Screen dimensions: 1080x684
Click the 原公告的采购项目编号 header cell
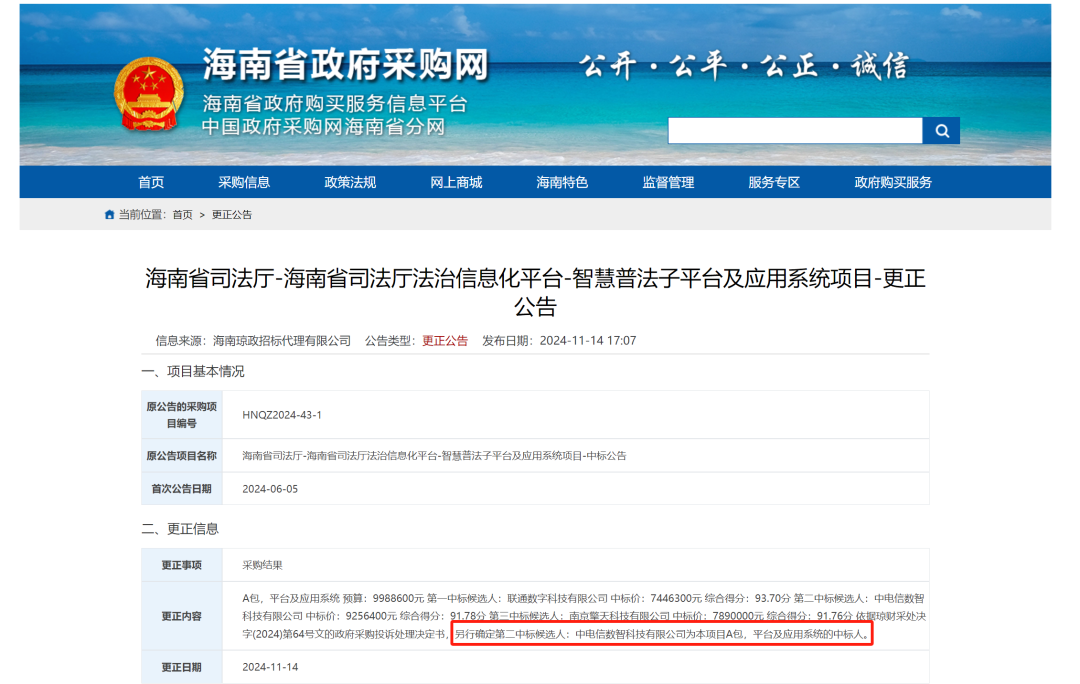pyautogui.click(x=182, y=415)
